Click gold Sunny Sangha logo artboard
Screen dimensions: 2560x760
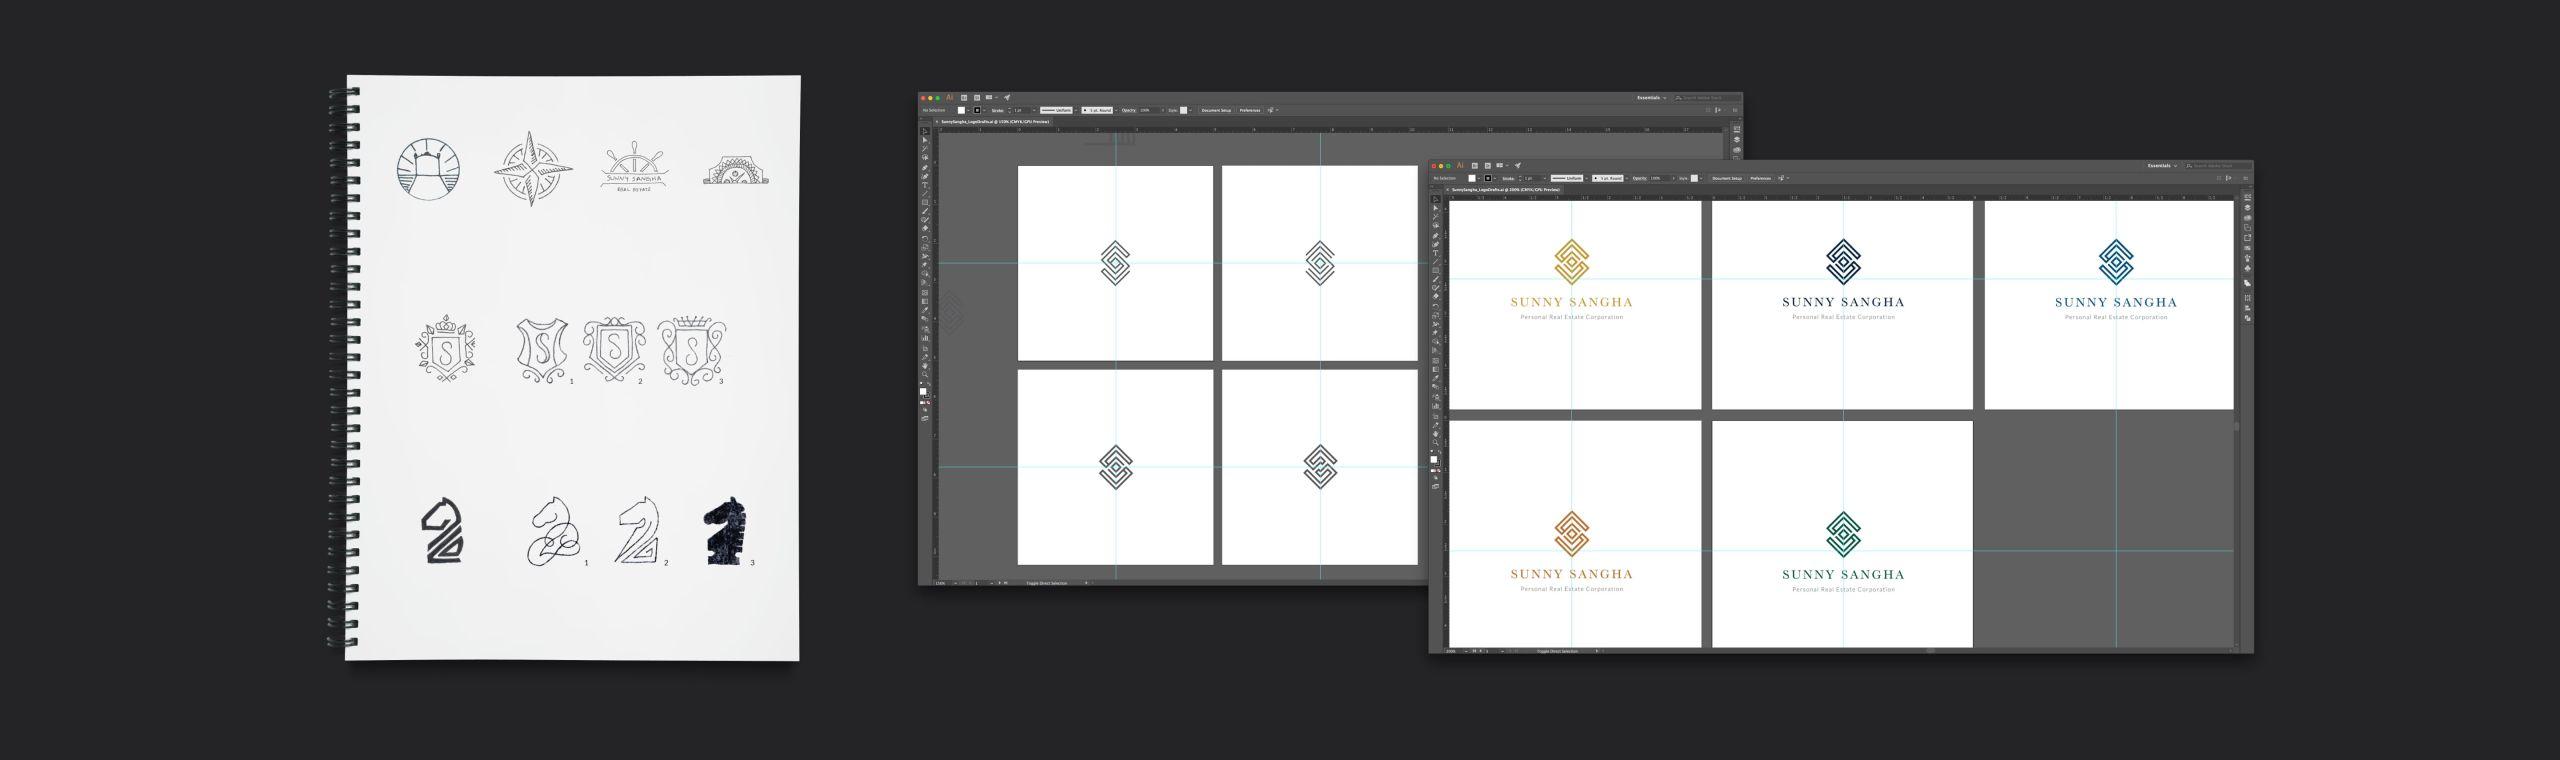pos(1575,305)
